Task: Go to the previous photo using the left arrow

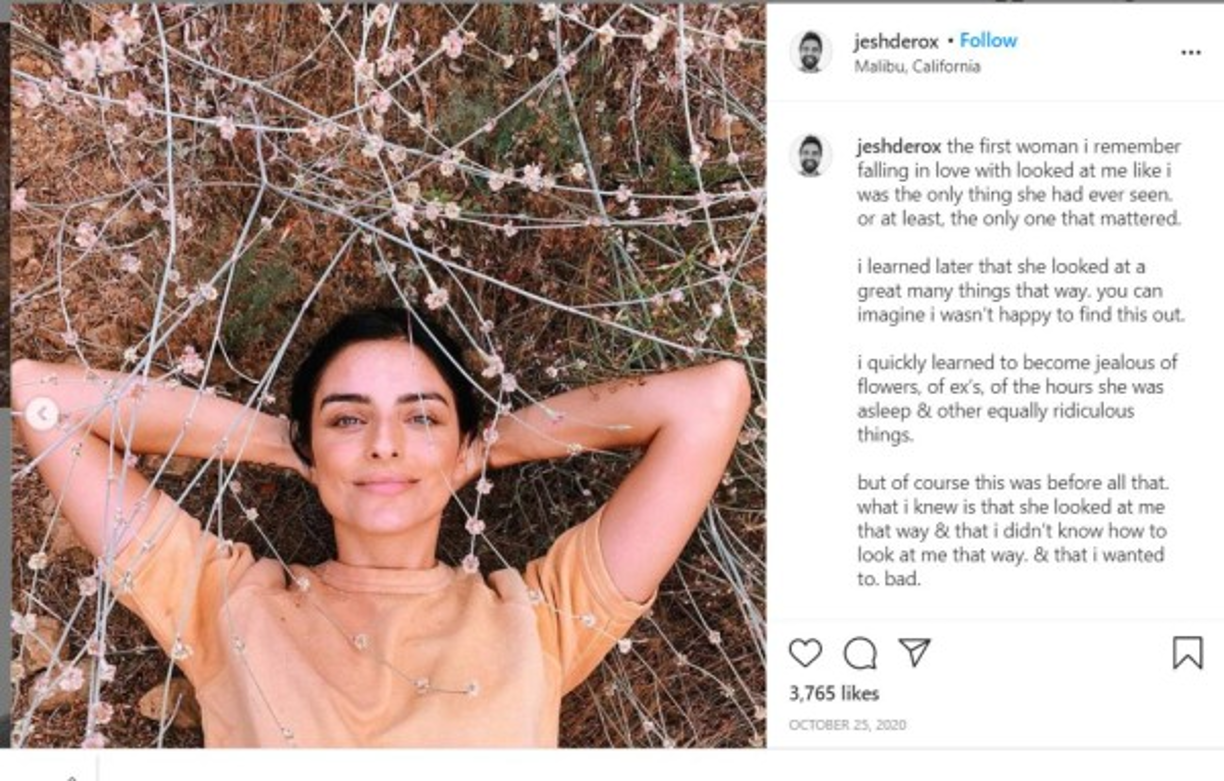Action: pyautogui.click(x=41, y=414)
